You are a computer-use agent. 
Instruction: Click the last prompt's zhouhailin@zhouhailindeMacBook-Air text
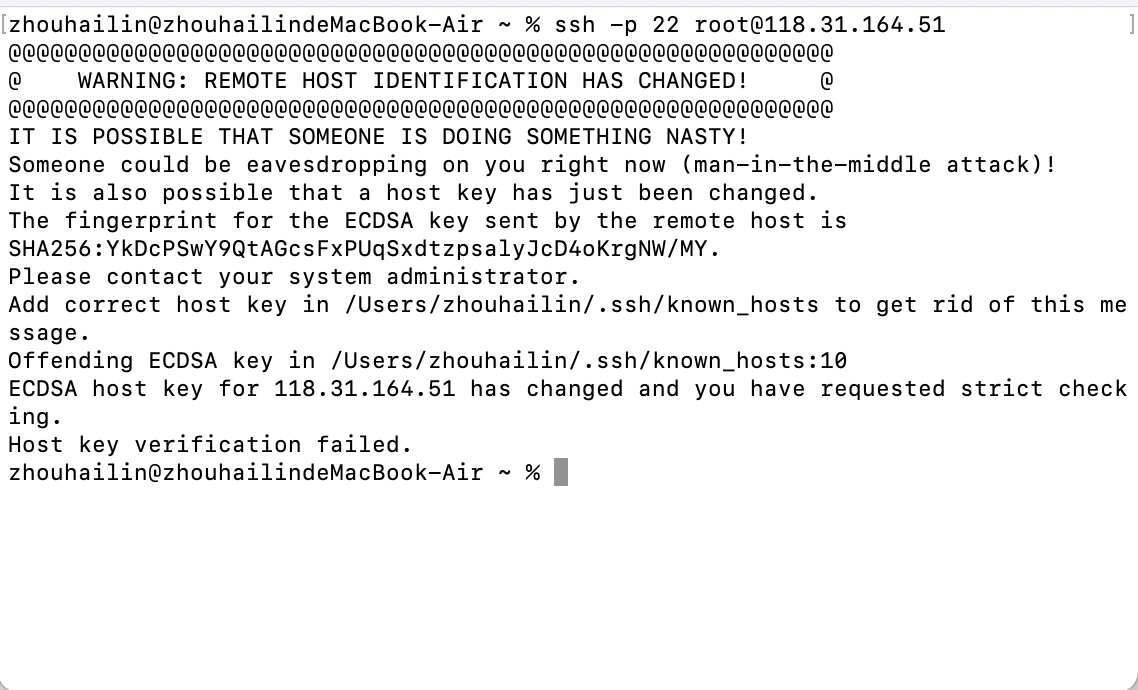tap(246, 472)
